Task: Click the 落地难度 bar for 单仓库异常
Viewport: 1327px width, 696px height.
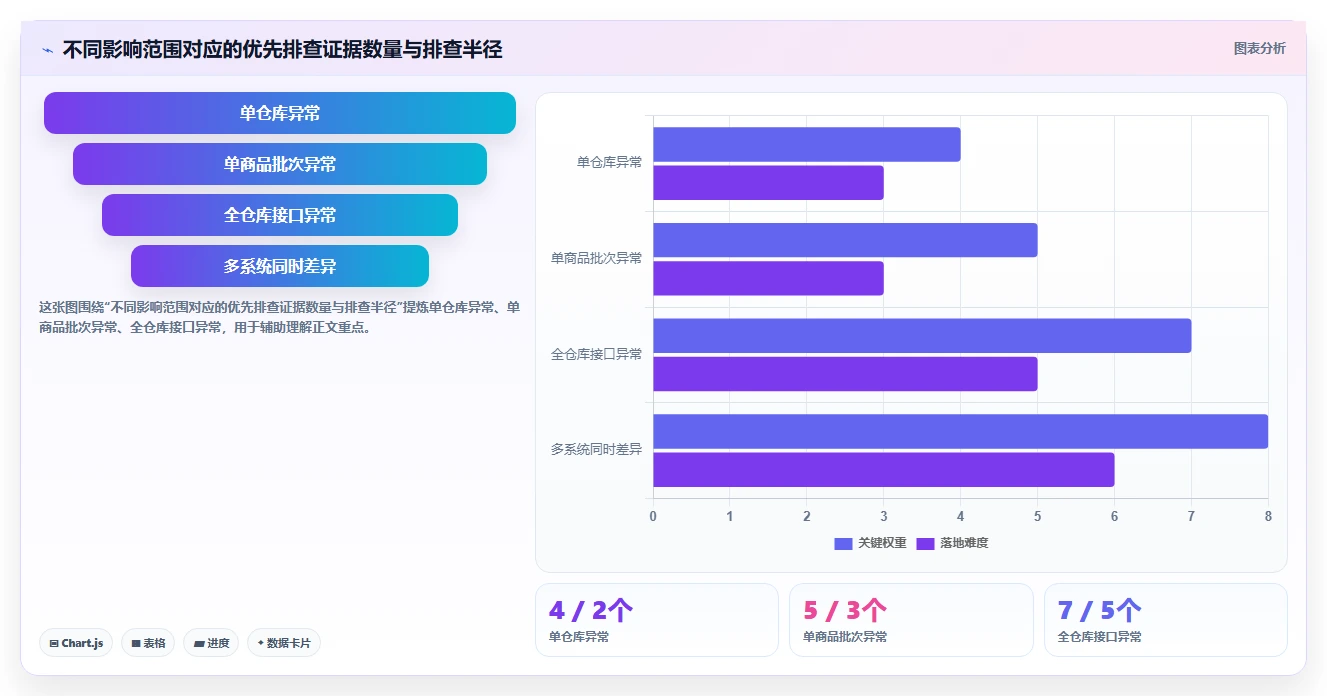Action: (768, 182)
